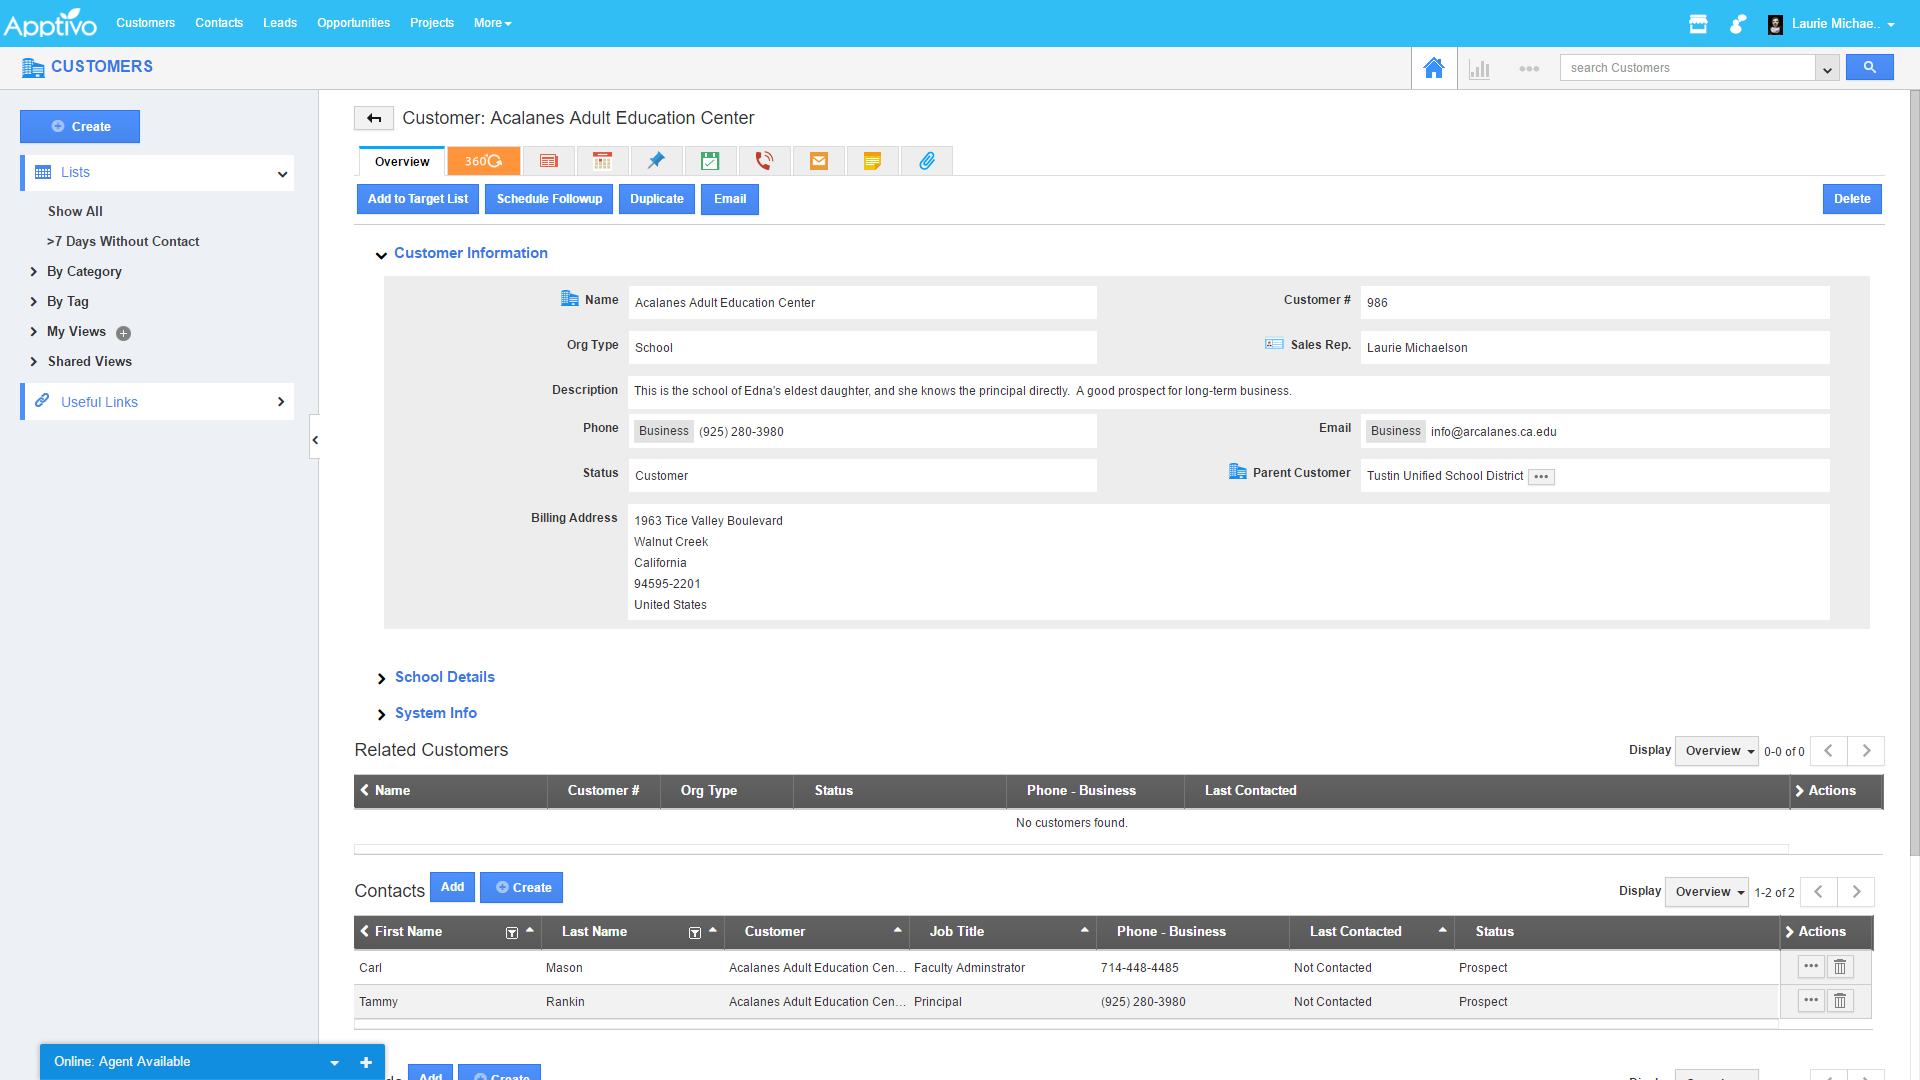Click the search Customers field
This screenshot has height=1080, width=1920.
(1688, 68)
